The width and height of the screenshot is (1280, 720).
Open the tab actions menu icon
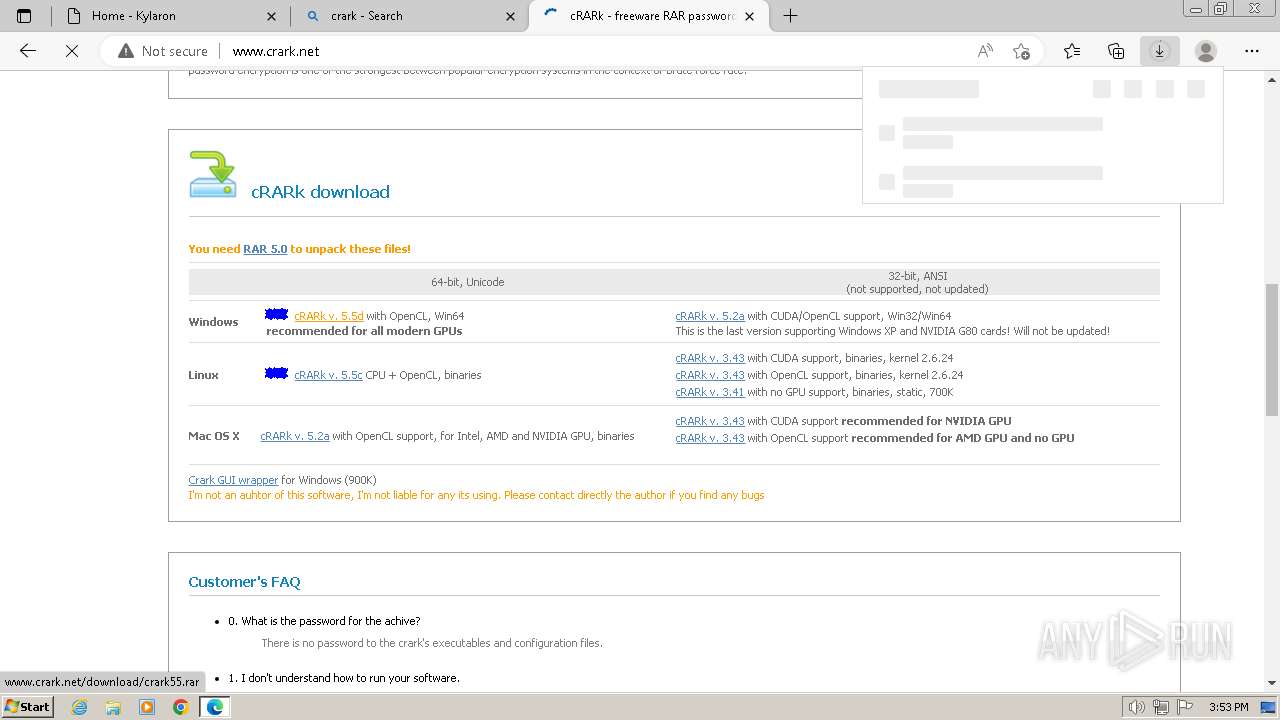[24, 16]
